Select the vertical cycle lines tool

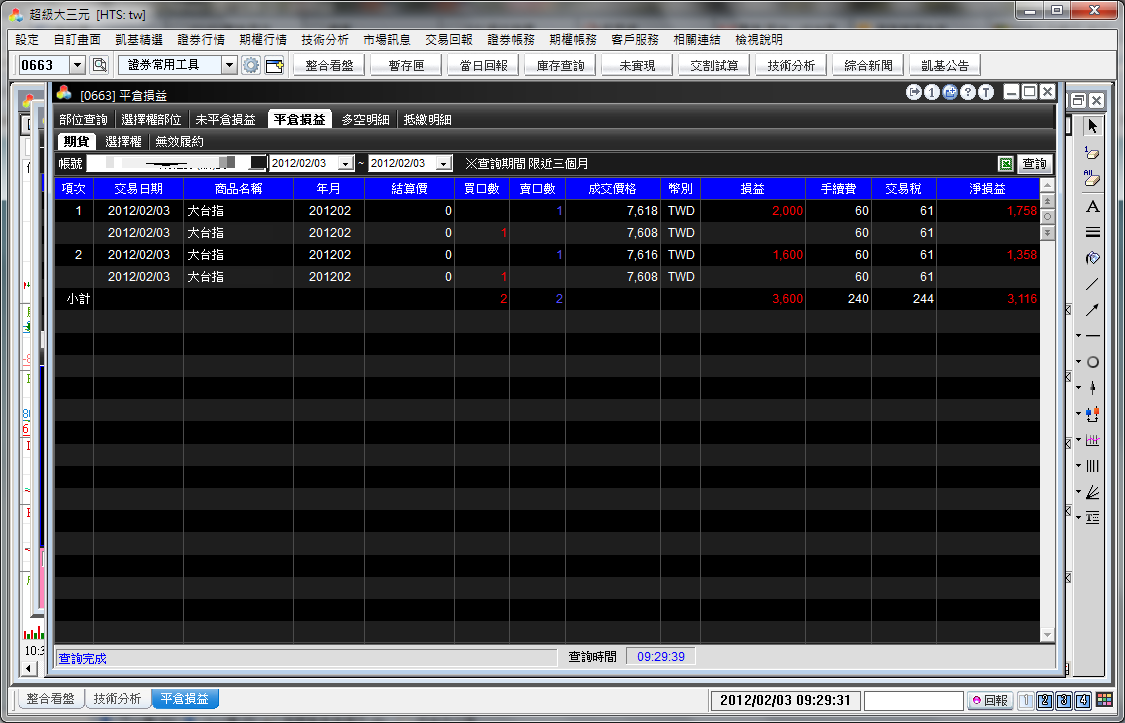tap(1093, 466)
